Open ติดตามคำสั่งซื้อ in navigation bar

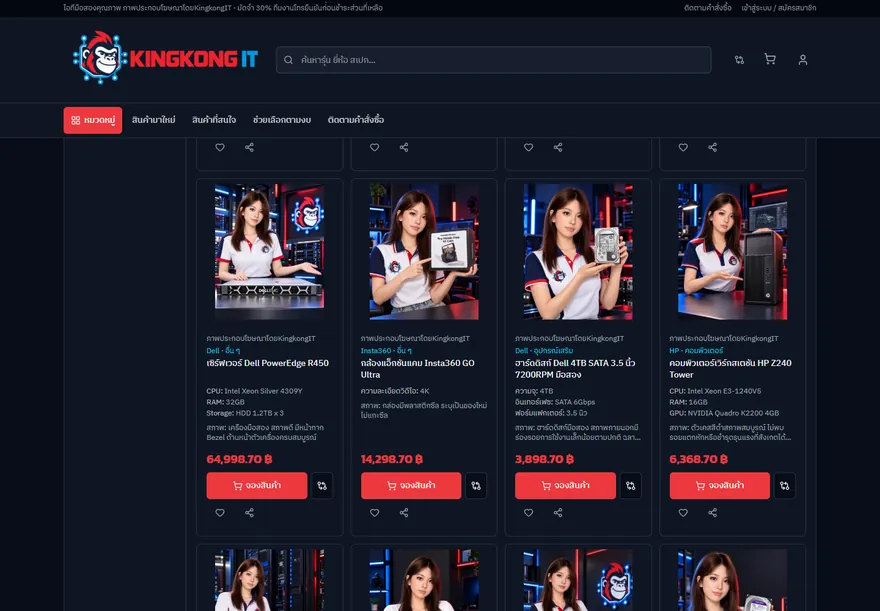[x=356, y=120]
